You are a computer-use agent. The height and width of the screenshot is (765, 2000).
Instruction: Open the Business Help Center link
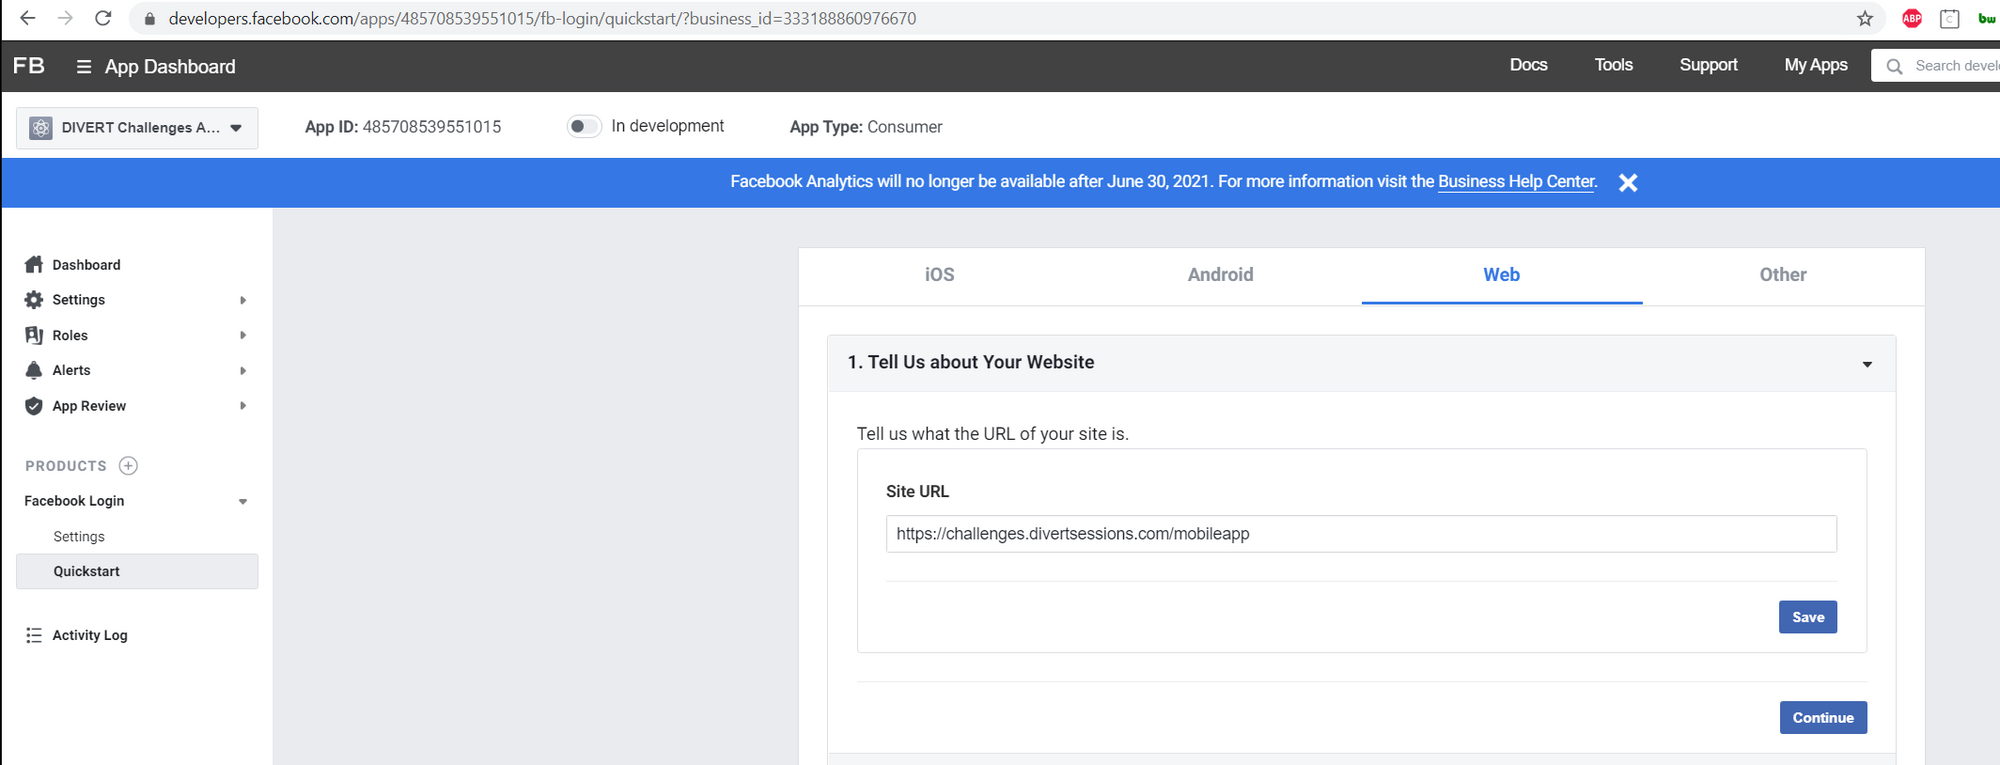[1516, 182]
